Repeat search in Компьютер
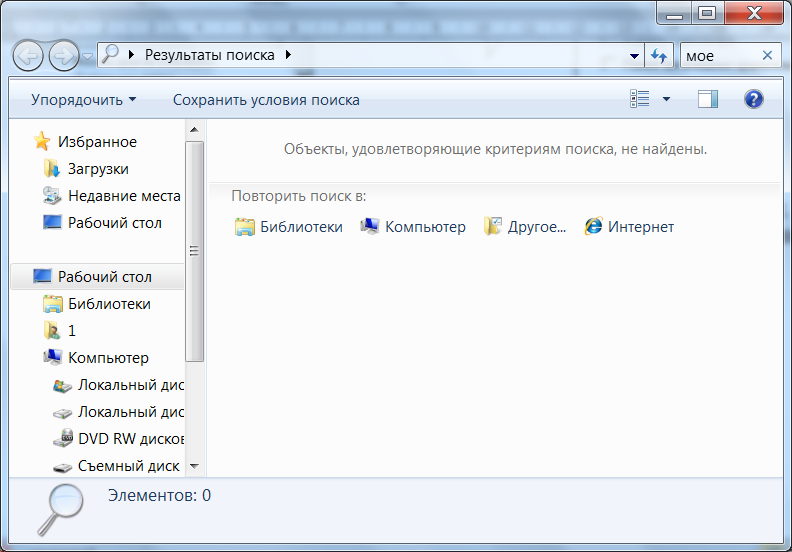Screen dimensions: 792x552 425,227
